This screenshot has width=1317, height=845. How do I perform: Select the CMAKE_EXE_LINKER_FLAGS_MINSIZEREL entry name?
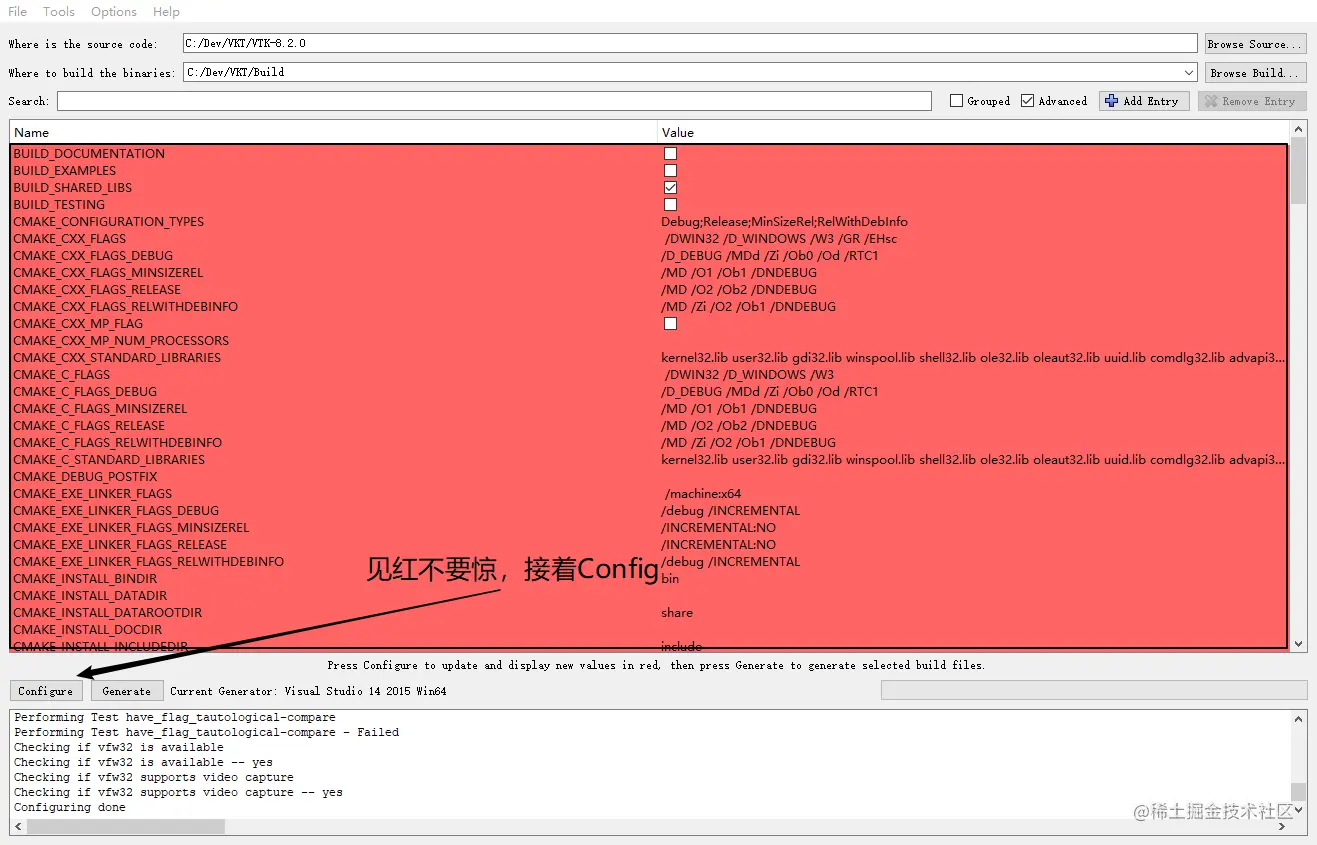point(131,527)
